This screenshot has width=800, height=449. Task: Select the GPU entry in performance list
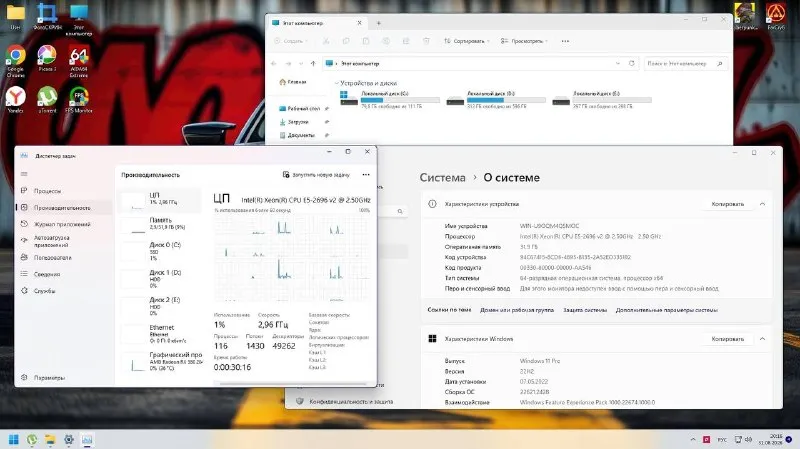(x=160, y=361)
